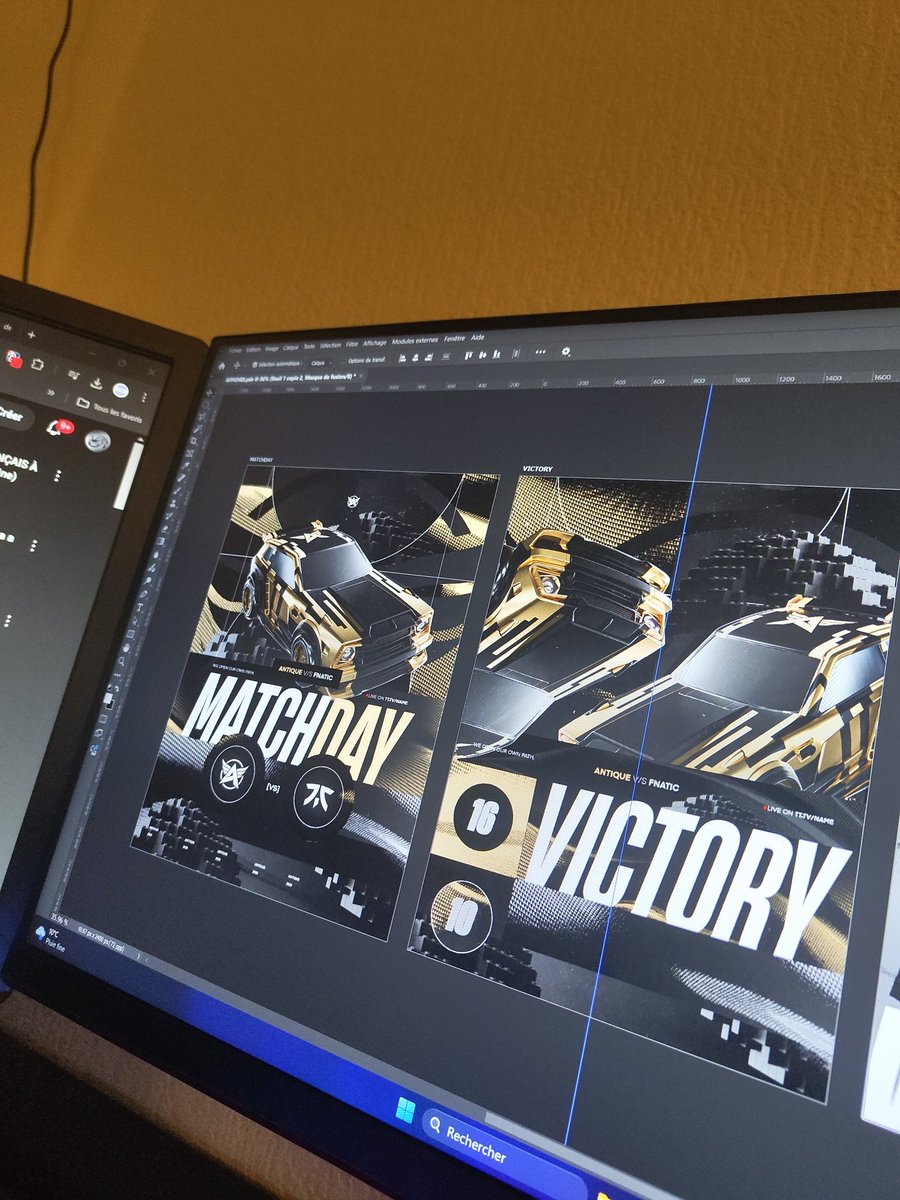Open the 'Image' menu in Photoshop
This screenshot has width=900, height=1200.
pyautogui.click(x=272, y=349)
